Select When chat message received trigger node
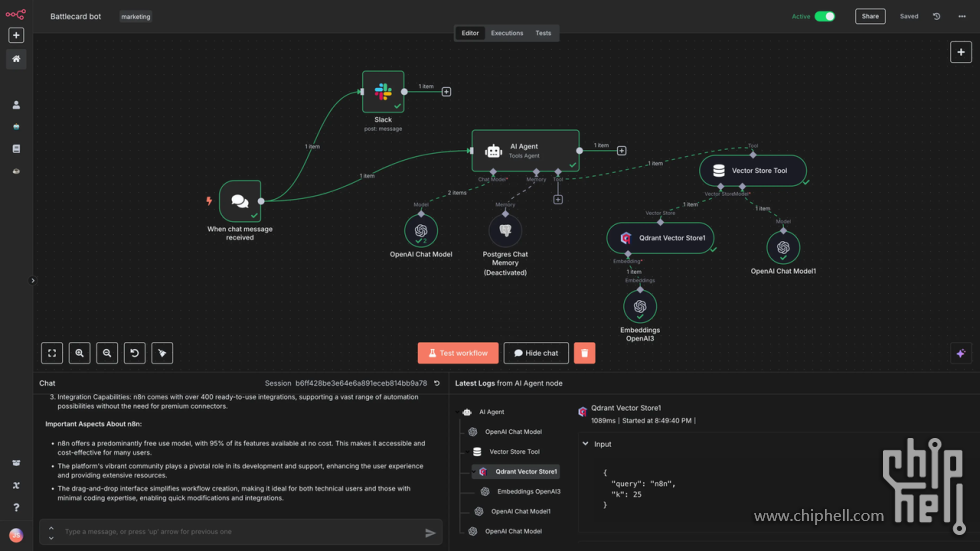This screenshot has width=980, height=551. (240, 201)
